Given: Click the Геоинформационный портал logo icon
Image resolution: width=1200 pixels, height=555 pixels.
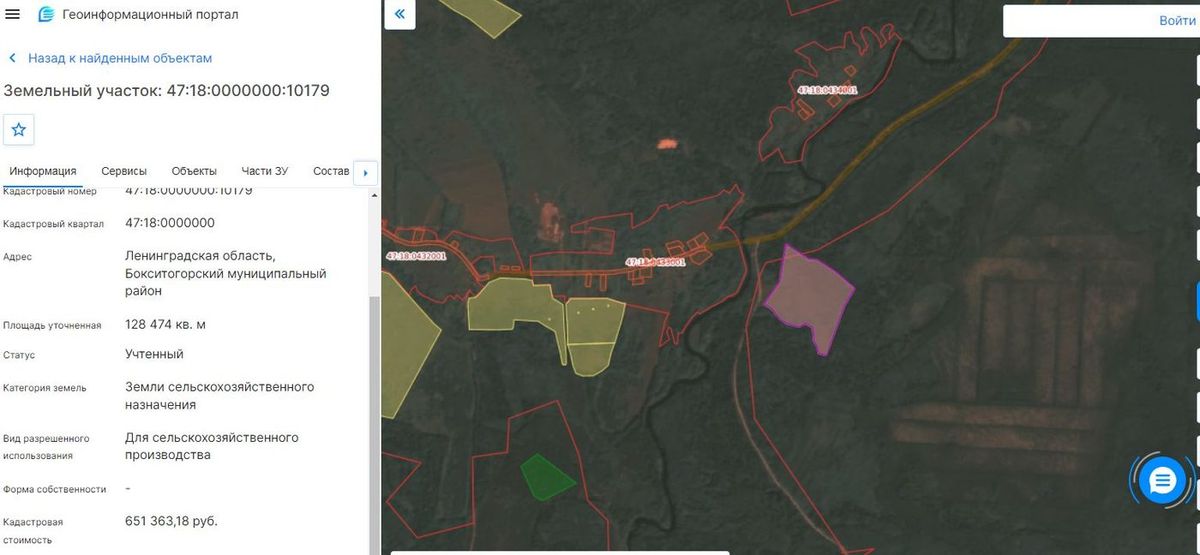Looking at the screenshot, I should [46, 15].
